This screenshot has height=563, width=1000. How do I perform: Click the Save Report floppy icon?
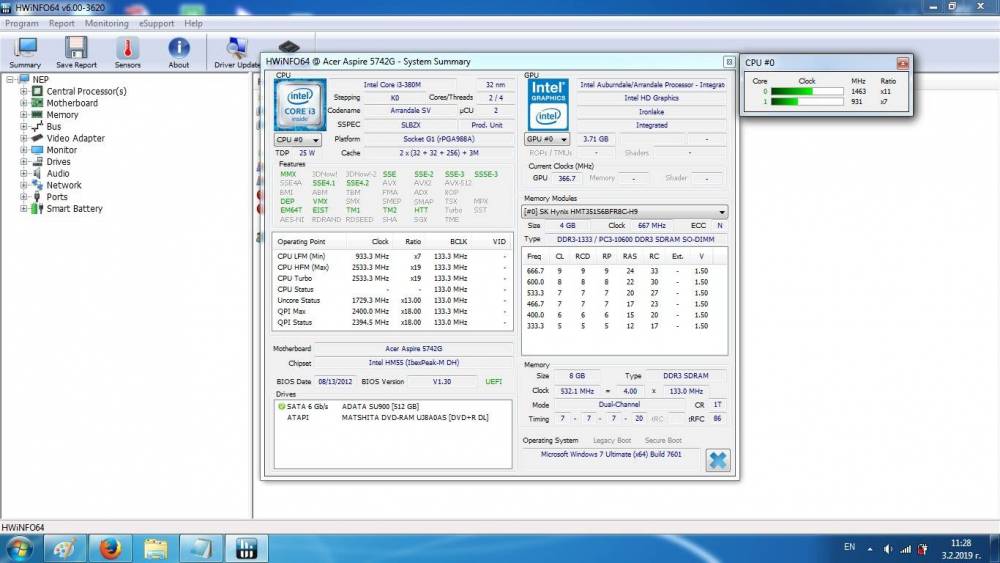(x=76, y=52)
